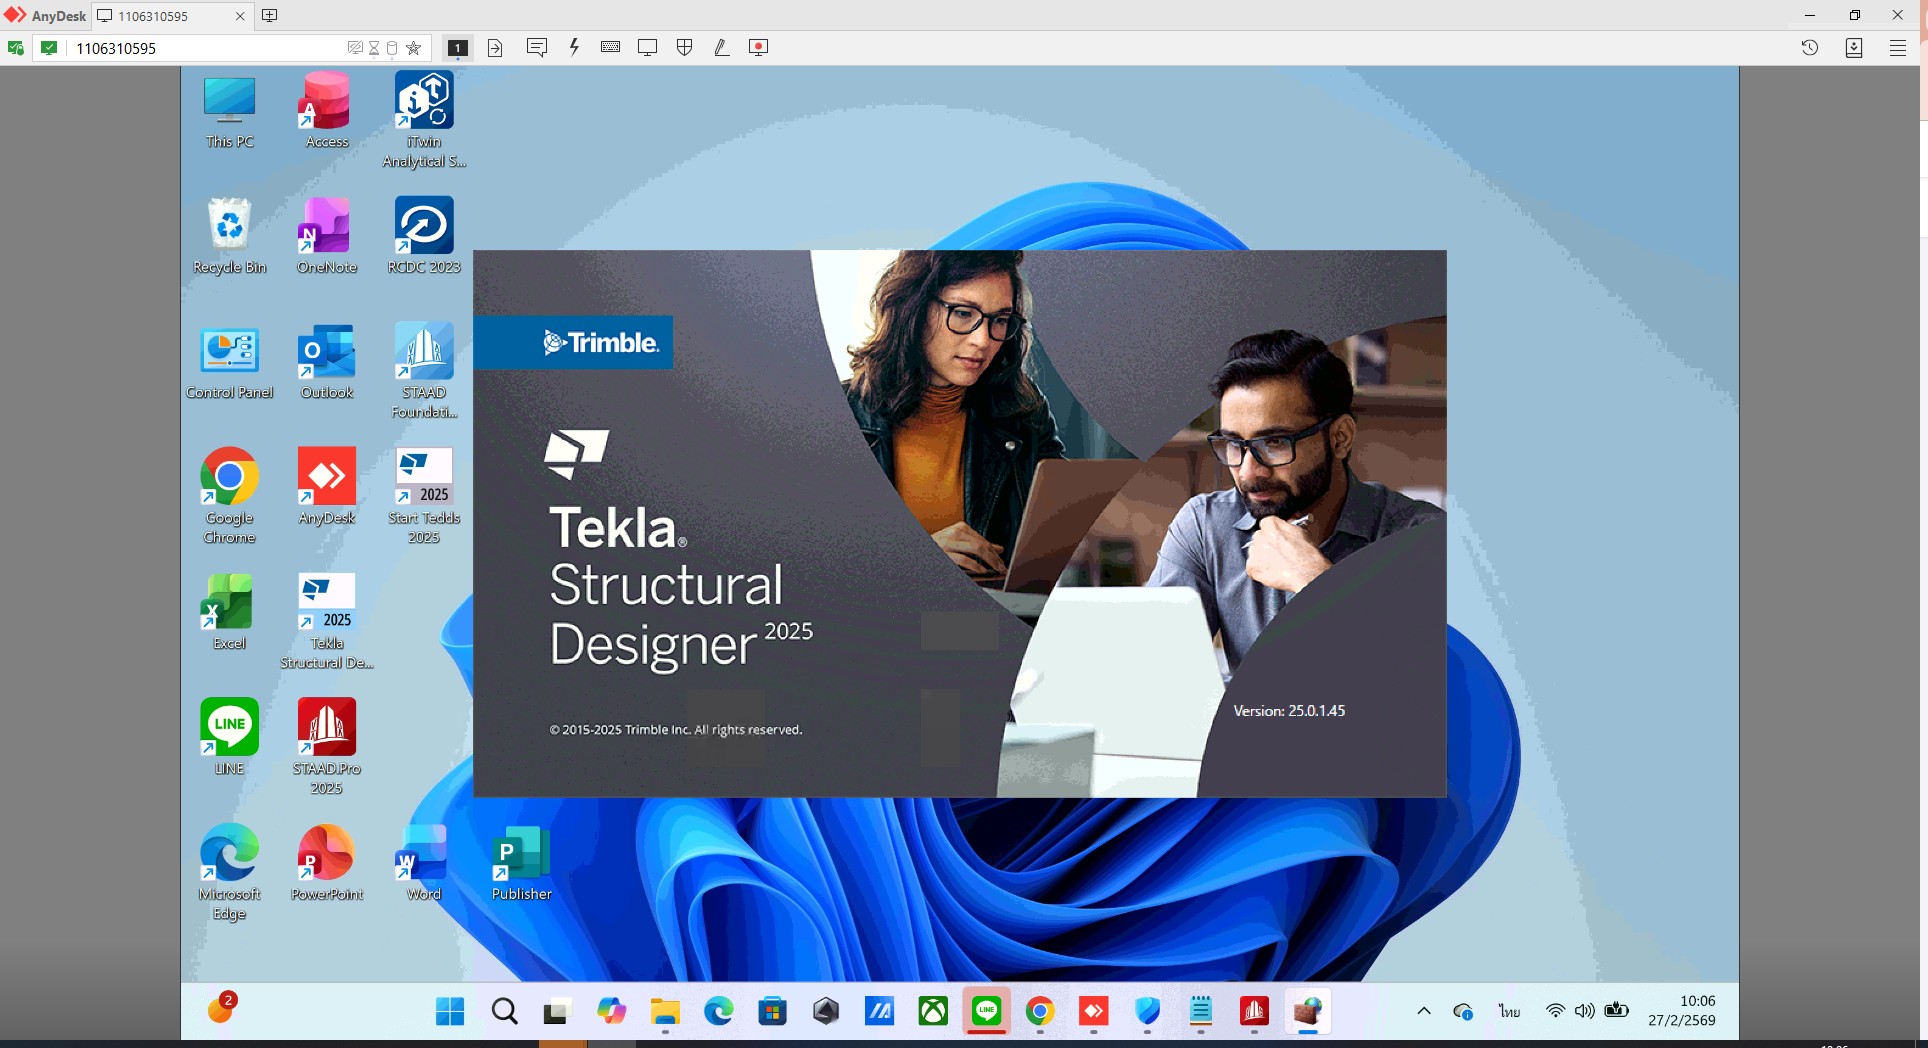Switch to Chrome on the remote taskbar

(x=1040, y=1012)
